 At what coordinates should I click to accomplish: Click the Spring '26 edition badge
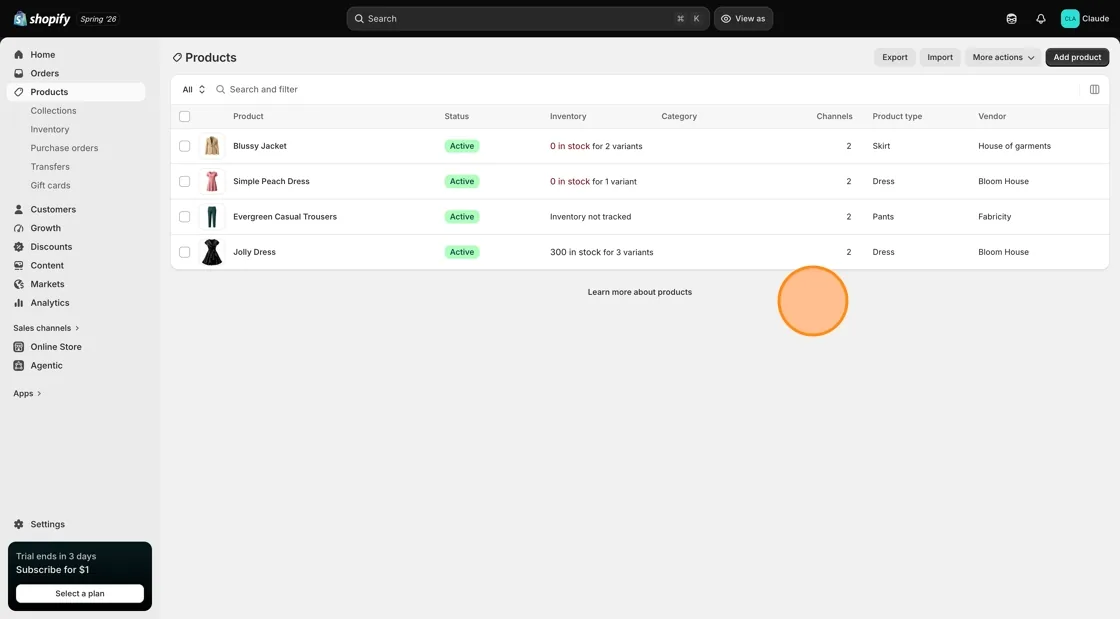99,19
